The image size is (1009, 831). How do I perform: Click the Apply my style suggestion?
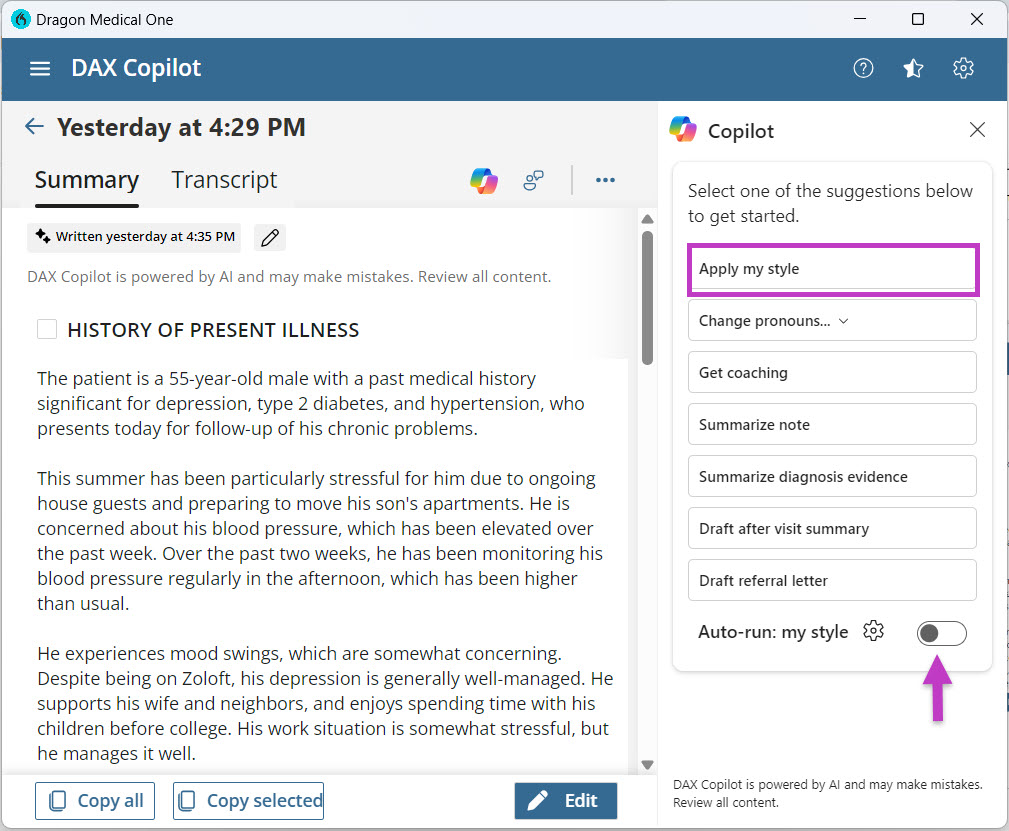click(x=832, y=269)
